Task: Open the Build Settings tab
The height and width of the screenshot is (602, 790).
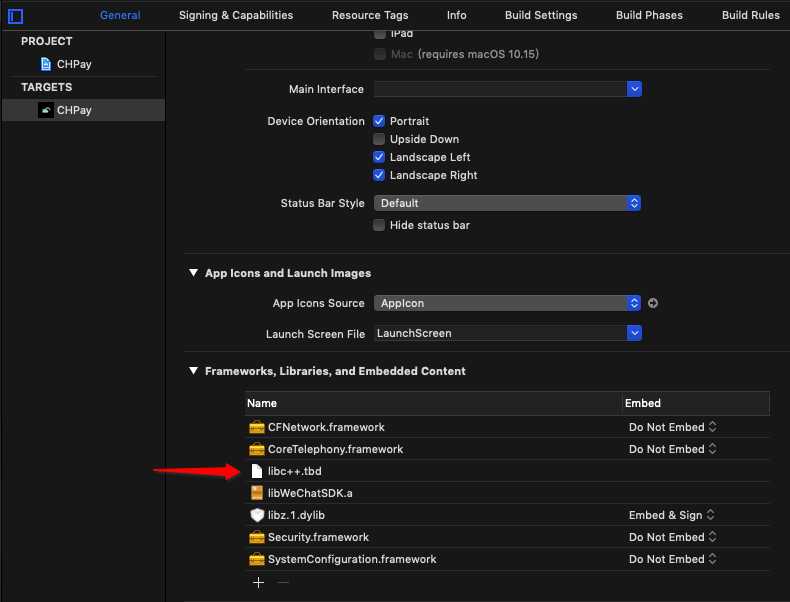Action: pyautogui.click(x=541, y=16)
